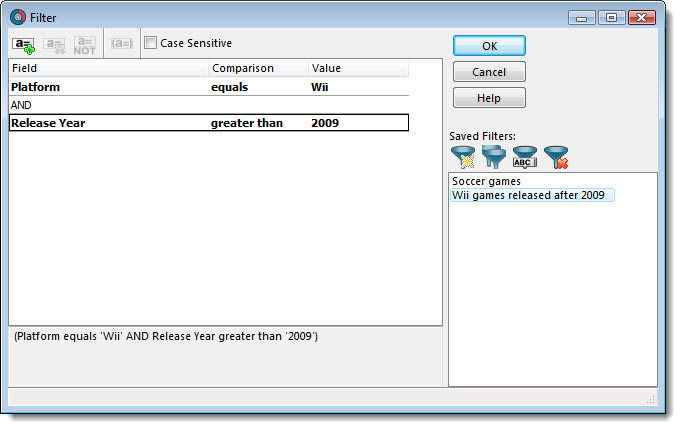
Task: Select 'Wii games released after 2009' saved filter
Action: click(x=532, y=195)
